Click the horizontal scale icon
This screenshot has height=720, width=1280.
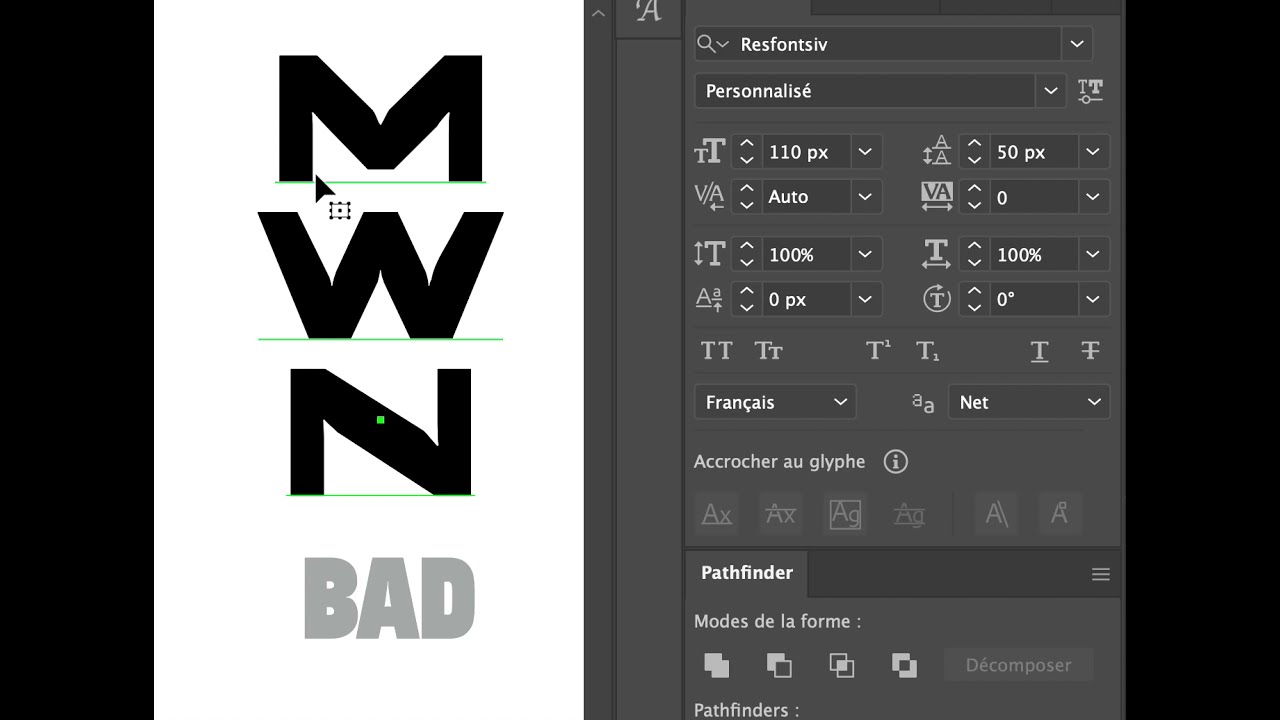pos(936,254)
